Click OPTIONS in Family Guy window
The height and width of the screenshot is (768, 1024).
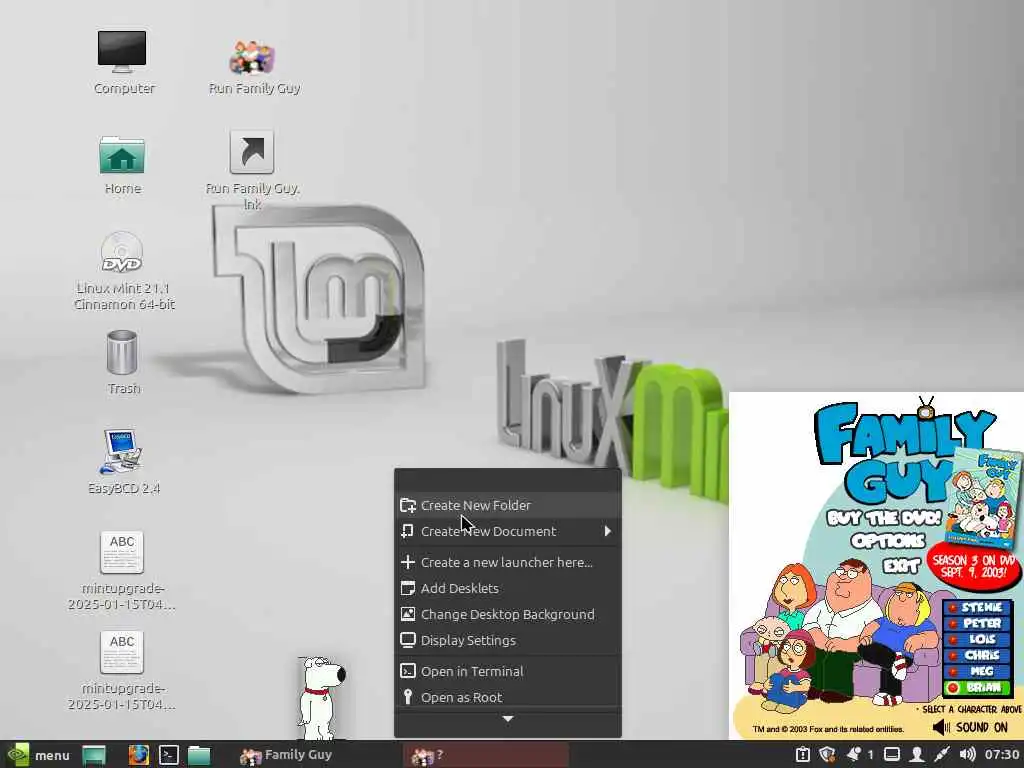tap(888, 541)
